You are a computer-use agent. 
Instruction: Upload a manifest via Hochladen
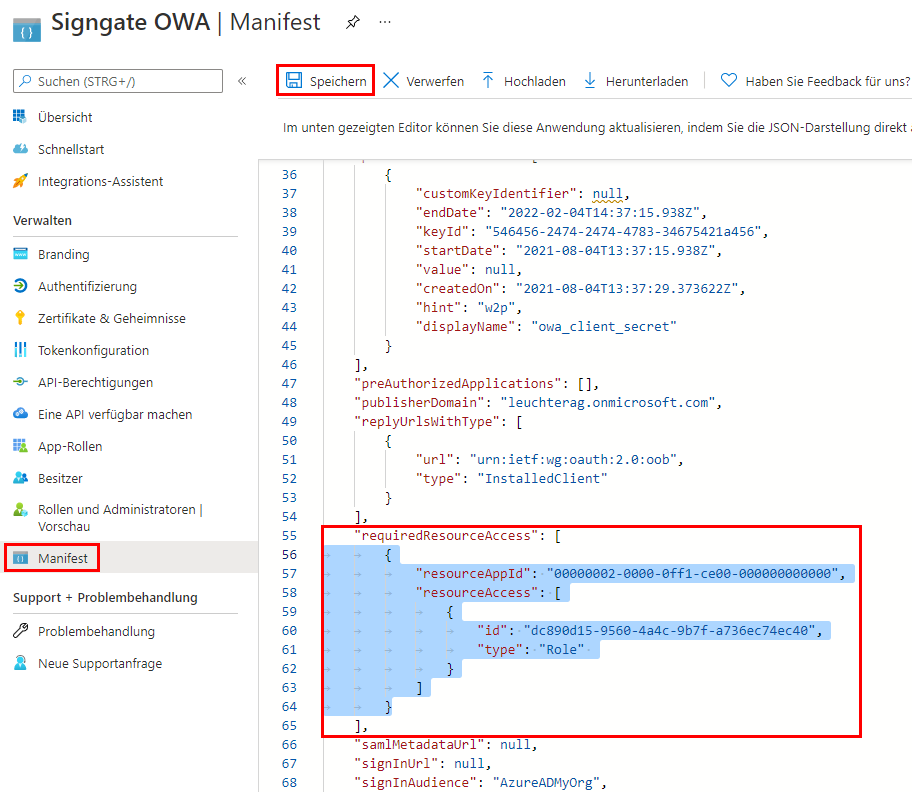[x=523, y=81]
